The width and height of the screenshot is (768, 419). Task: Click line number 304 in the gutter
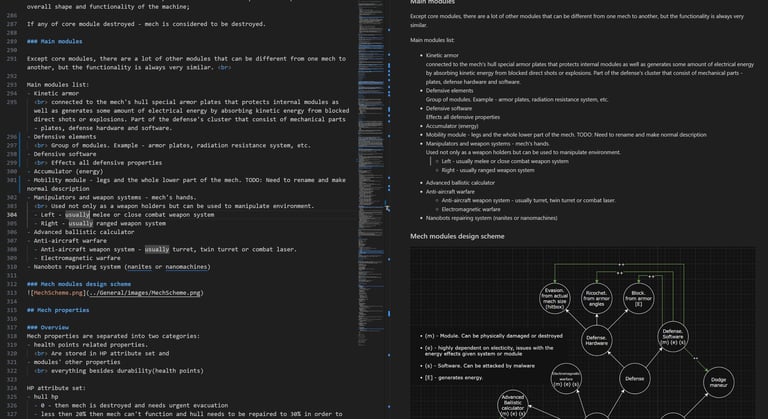[x=12, y=215]
